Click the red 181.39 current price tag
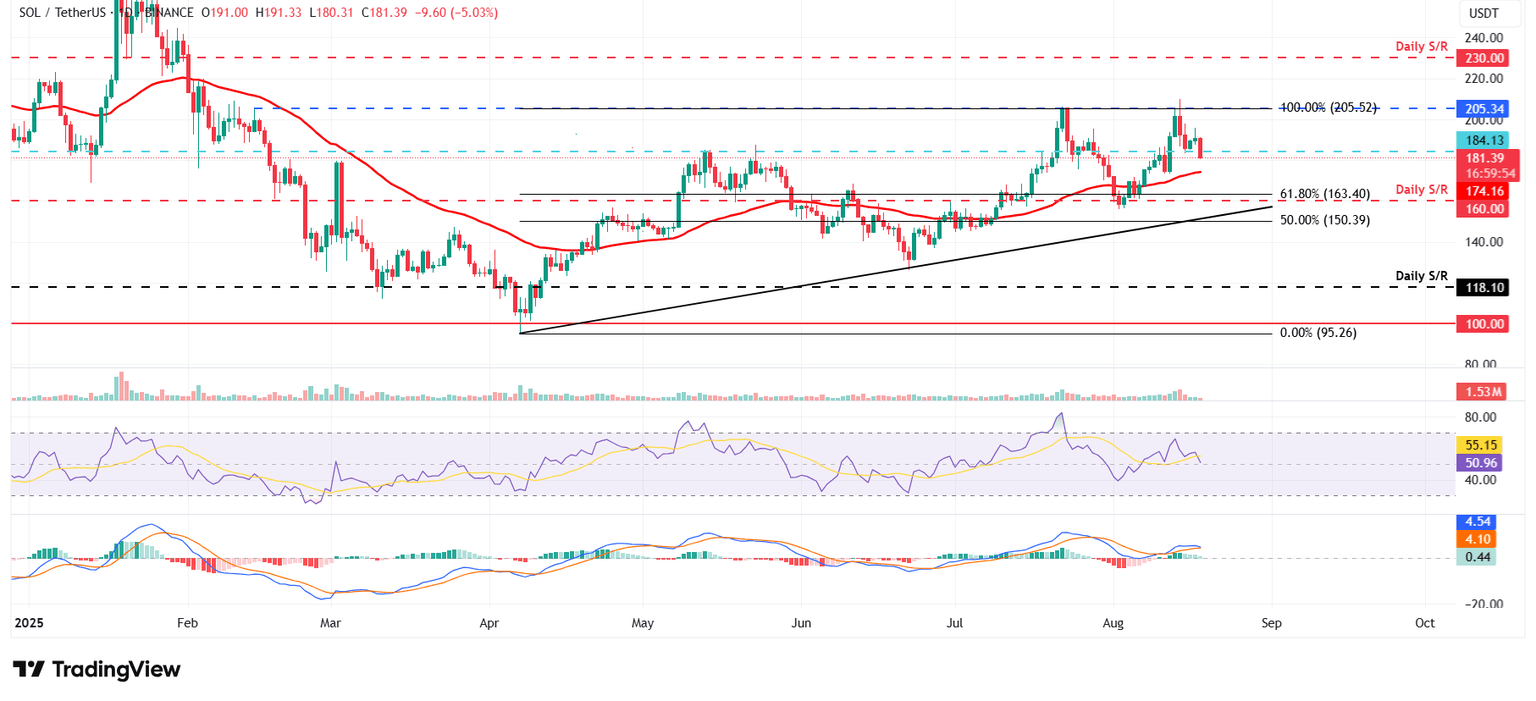 click(x=1483, y=159)
